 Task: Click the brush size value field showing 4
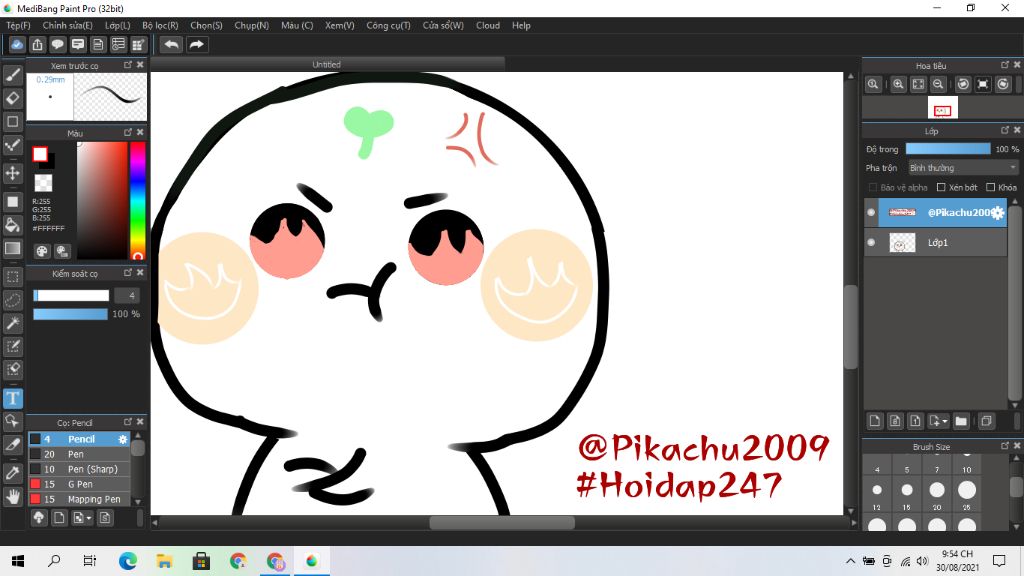pyautogui.click(x=127, y=296)
